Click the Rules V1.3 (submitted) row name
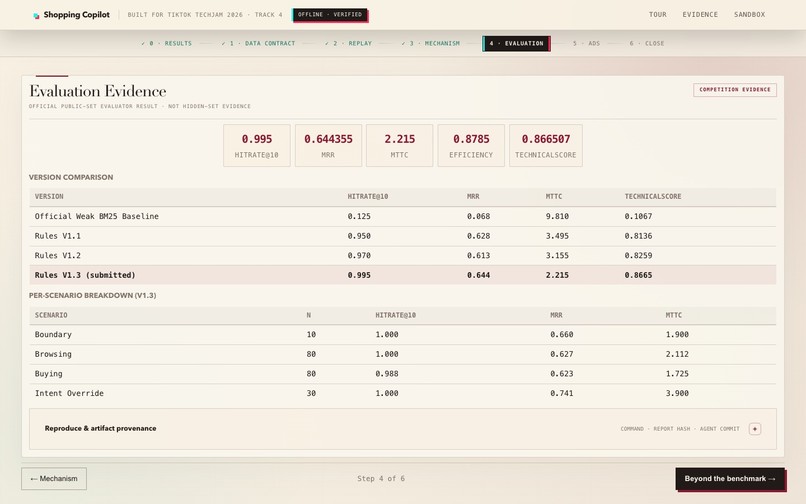This screenshot has height=504, width=806. click(x=85, y=275)
